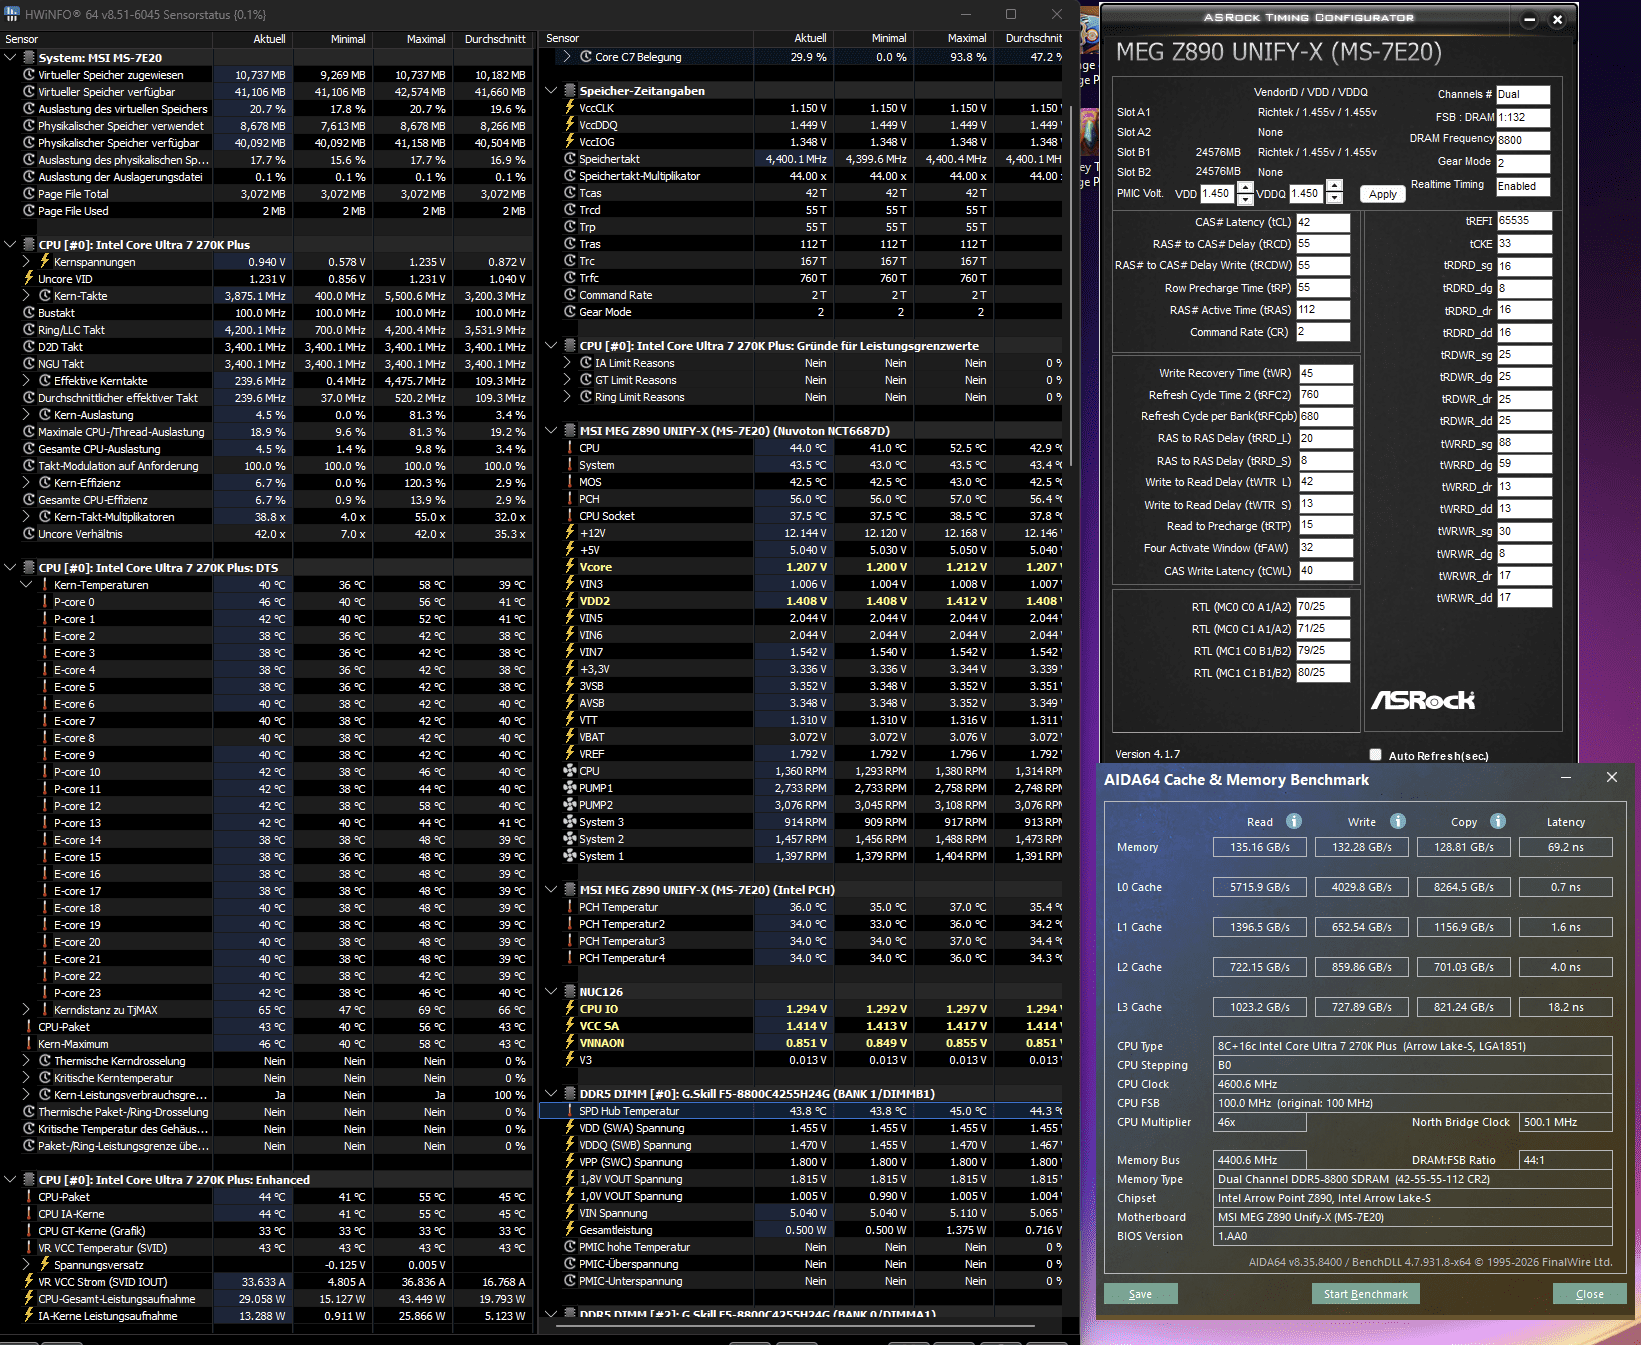The height and width of the screenshot is (1345, 1641).
Task: Click the Memory Read result 135.16 GB/s
Action: tap(1260, 847)
